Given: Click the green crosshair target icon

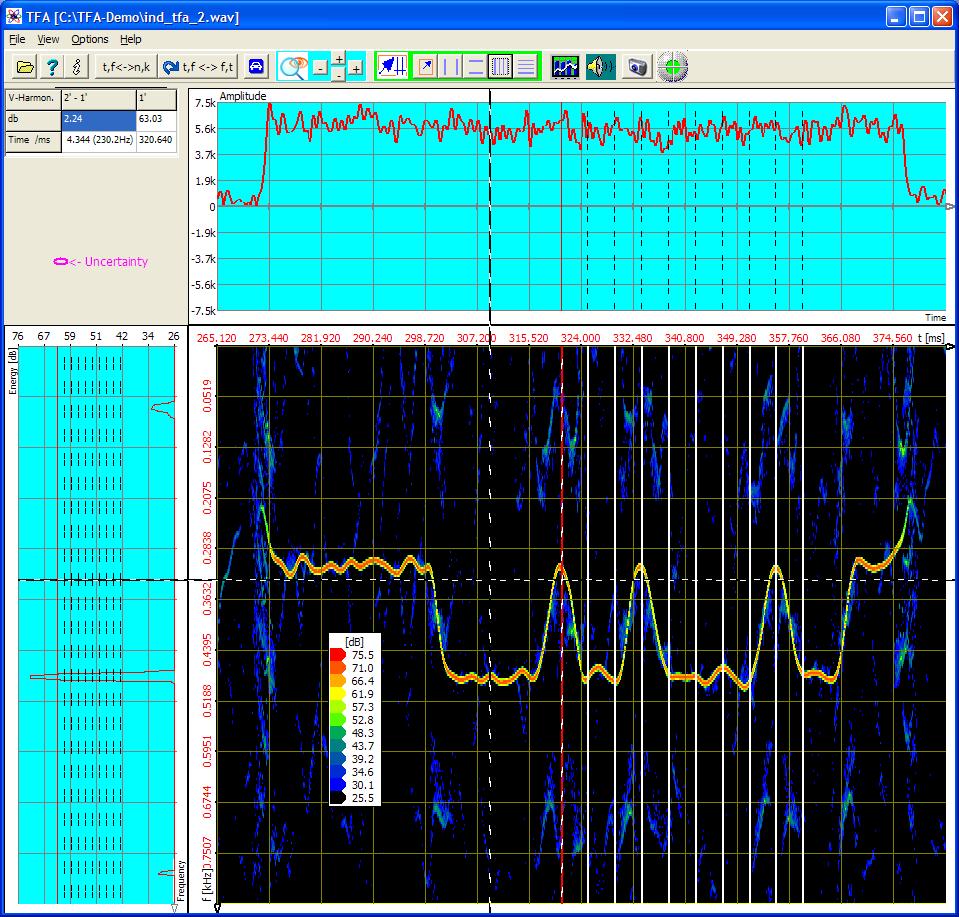Looking at the screenshot, I should (x=673, y=67).
